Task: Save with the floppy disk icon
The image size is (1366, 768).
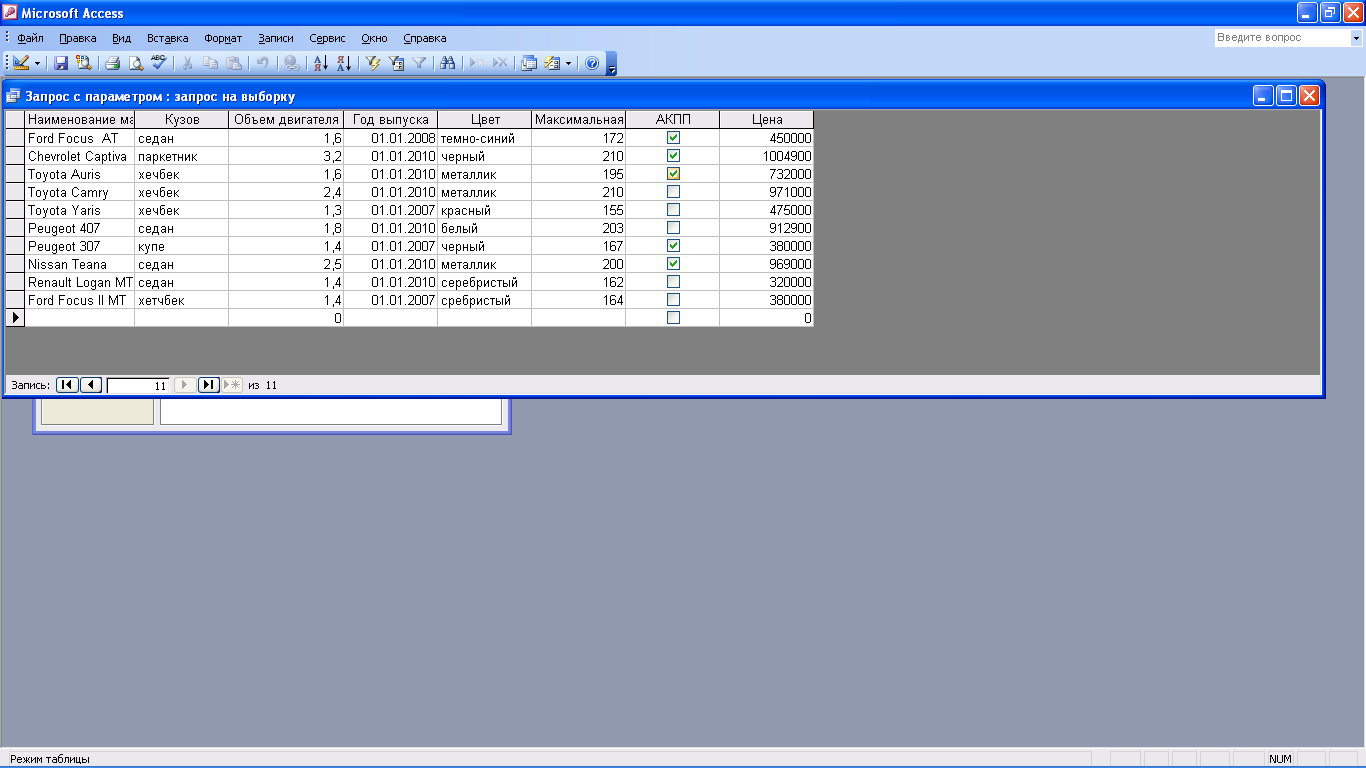Action: [x=61, y=63]
